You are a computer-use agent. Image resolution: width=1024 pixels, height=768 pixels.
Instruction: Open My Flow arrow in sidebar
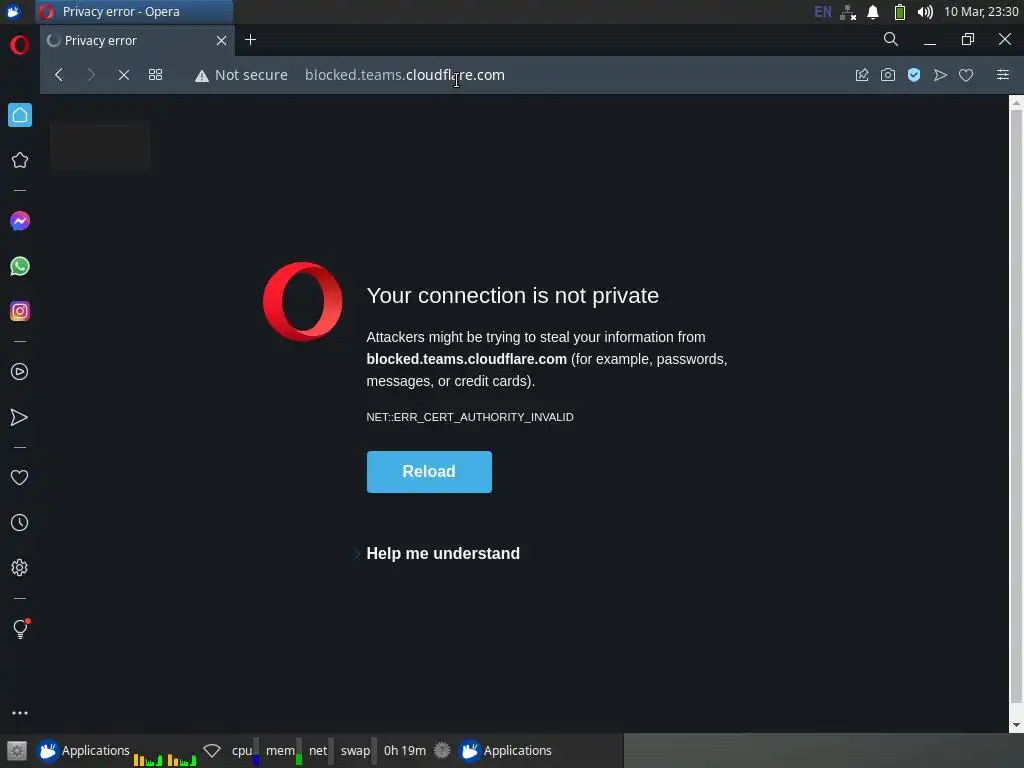[x=20, y=417]
